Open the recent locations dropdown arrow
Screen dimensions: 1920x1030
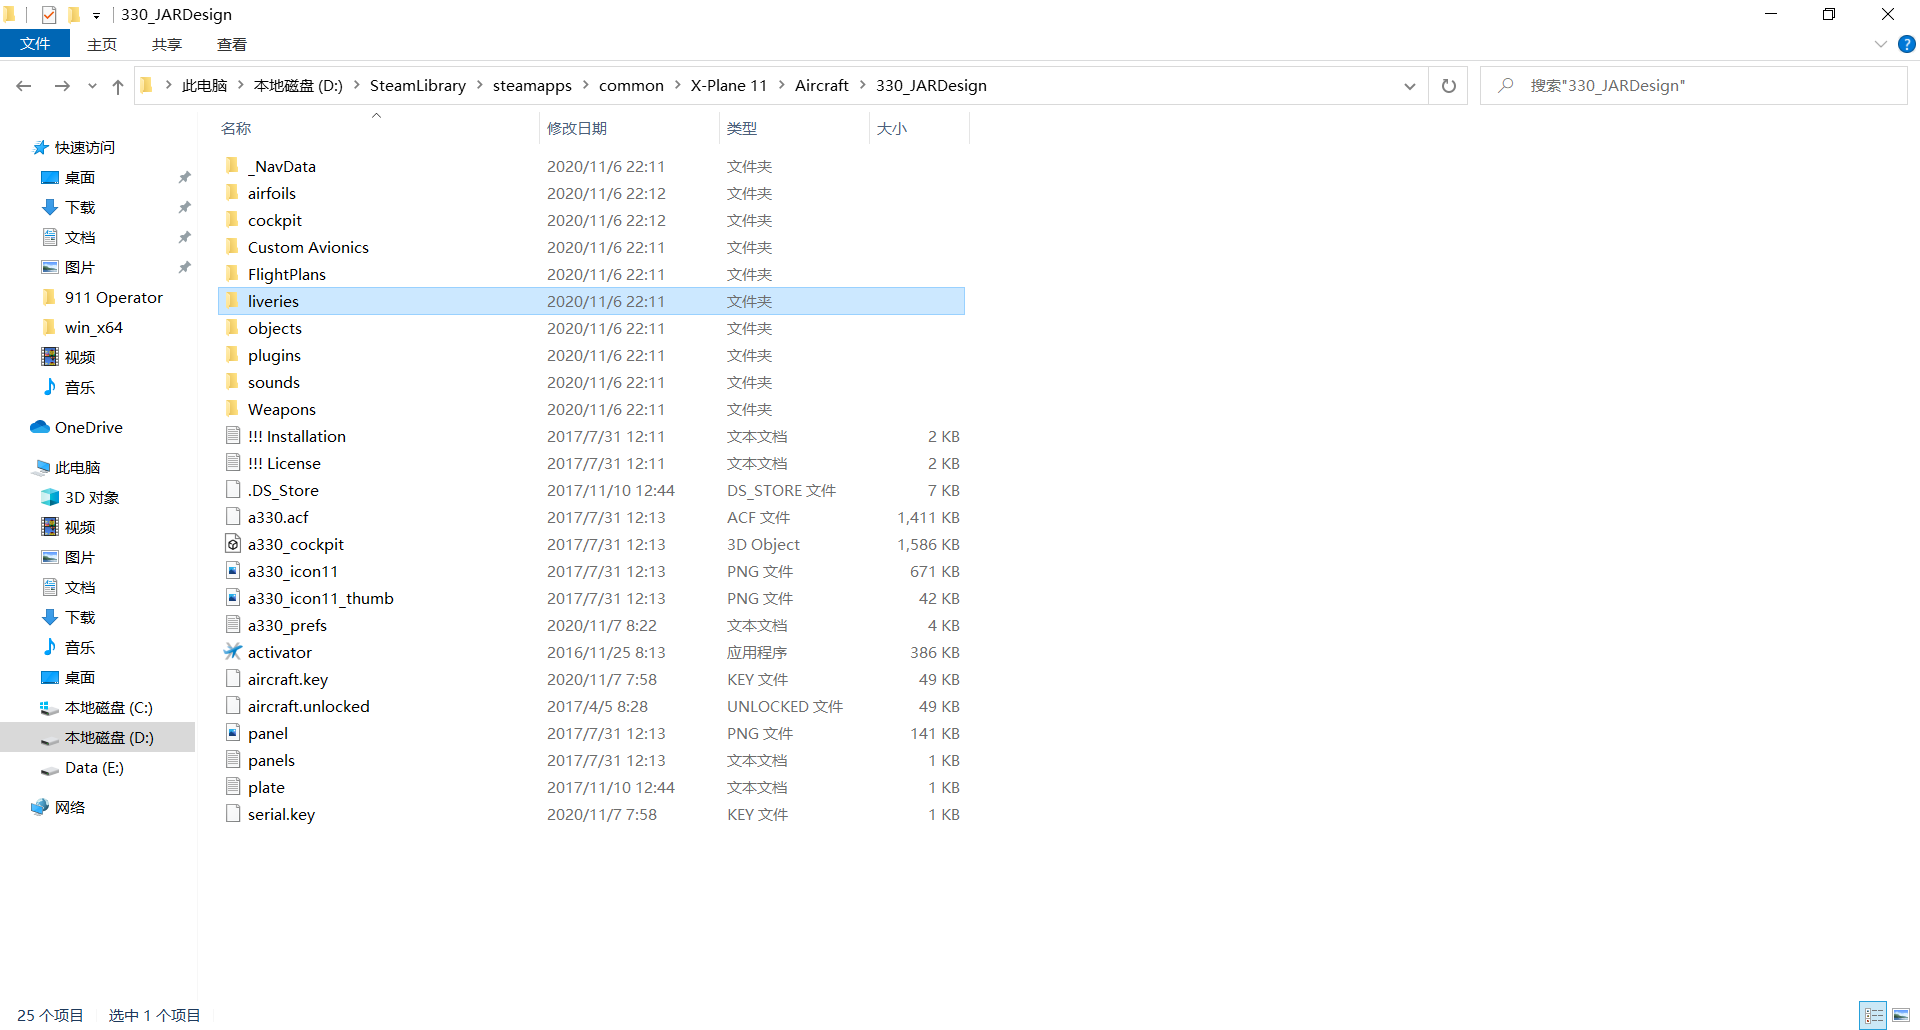[92, 86]
